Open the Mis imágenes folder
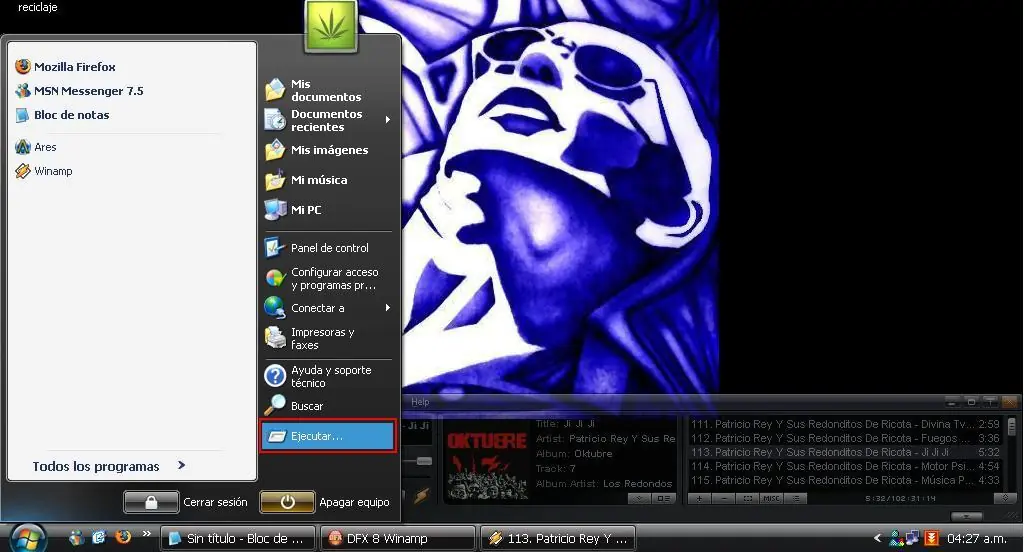Screen dimensions: 1025x552 pyautogui.click(x=317, y=150)
